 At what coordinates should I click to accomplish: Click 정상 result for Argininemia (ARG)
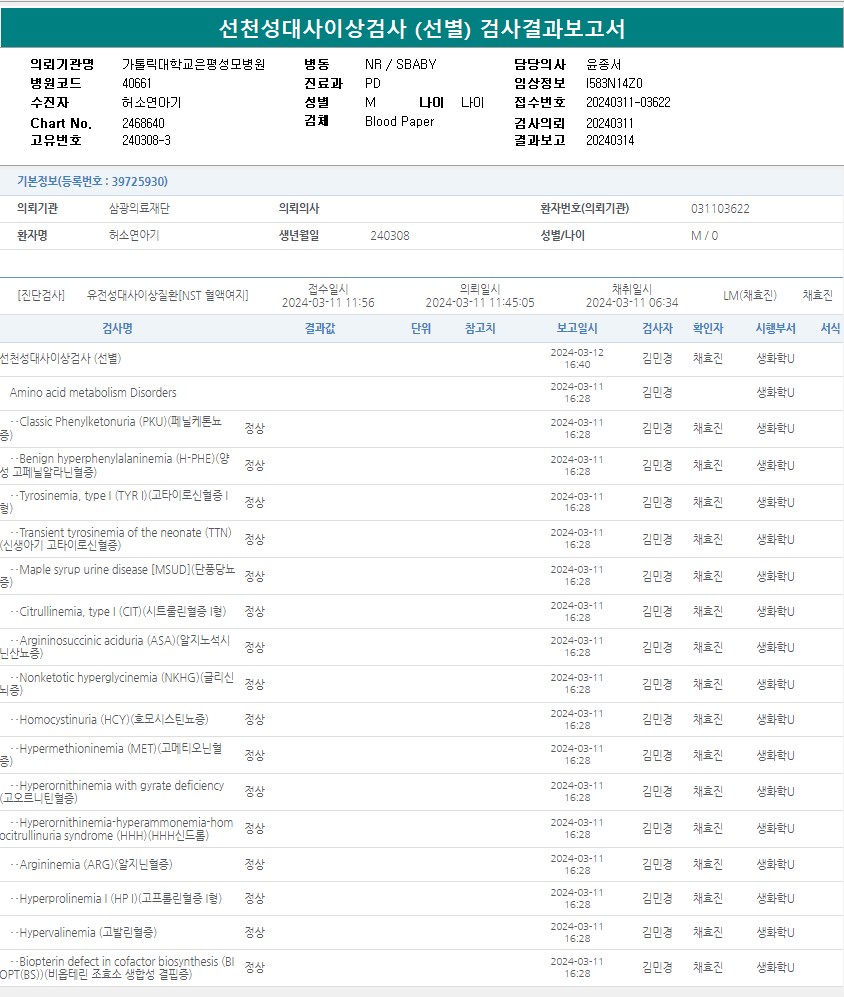pyautogui.click(x=255, y=864)
